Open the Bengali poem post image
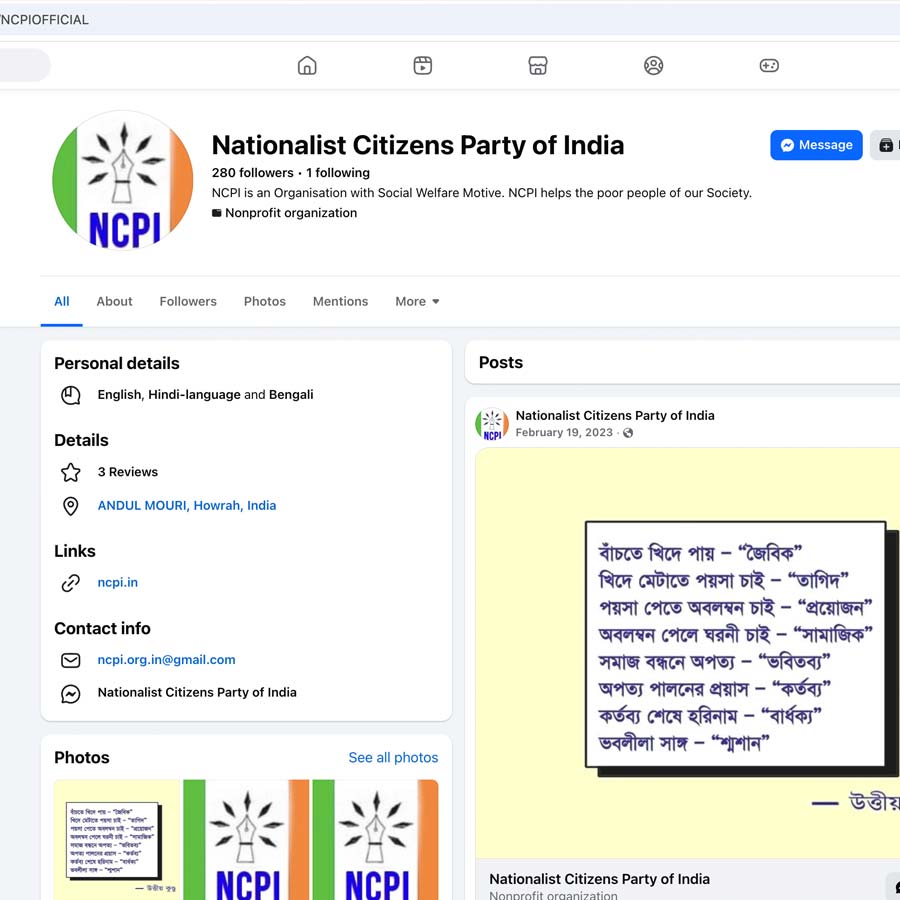 click(x=688, y=653)
